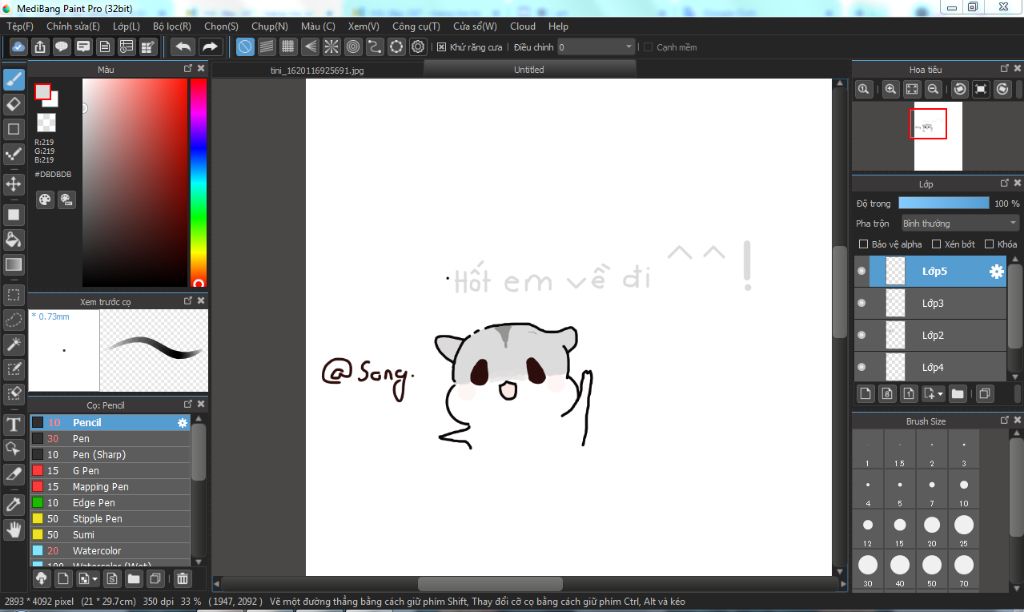The width and height of the screenshot is (1024, 612).
Task: Switch to tini_1620116925691.jpg tab
Action: click(317, 70)
